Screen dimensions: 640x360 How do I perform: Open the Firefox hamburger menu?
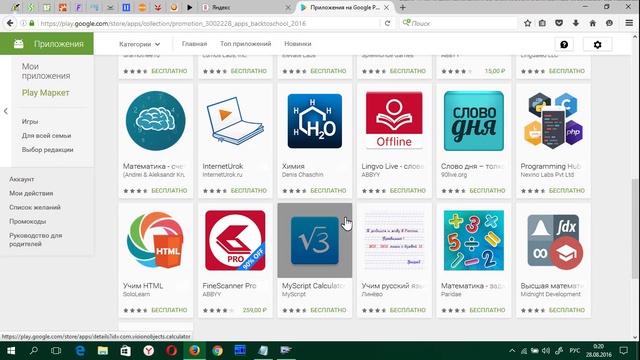(629, 23)
